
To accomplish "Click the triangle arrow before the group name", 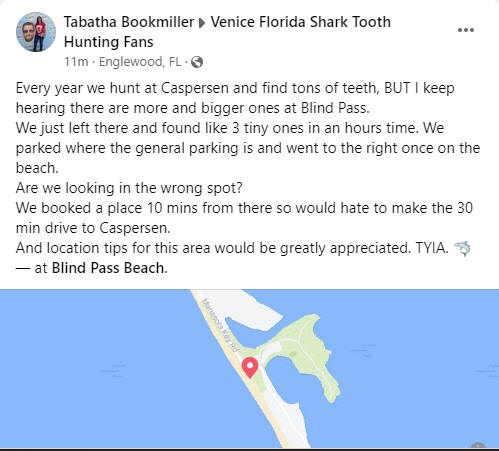I will point(202,23).
